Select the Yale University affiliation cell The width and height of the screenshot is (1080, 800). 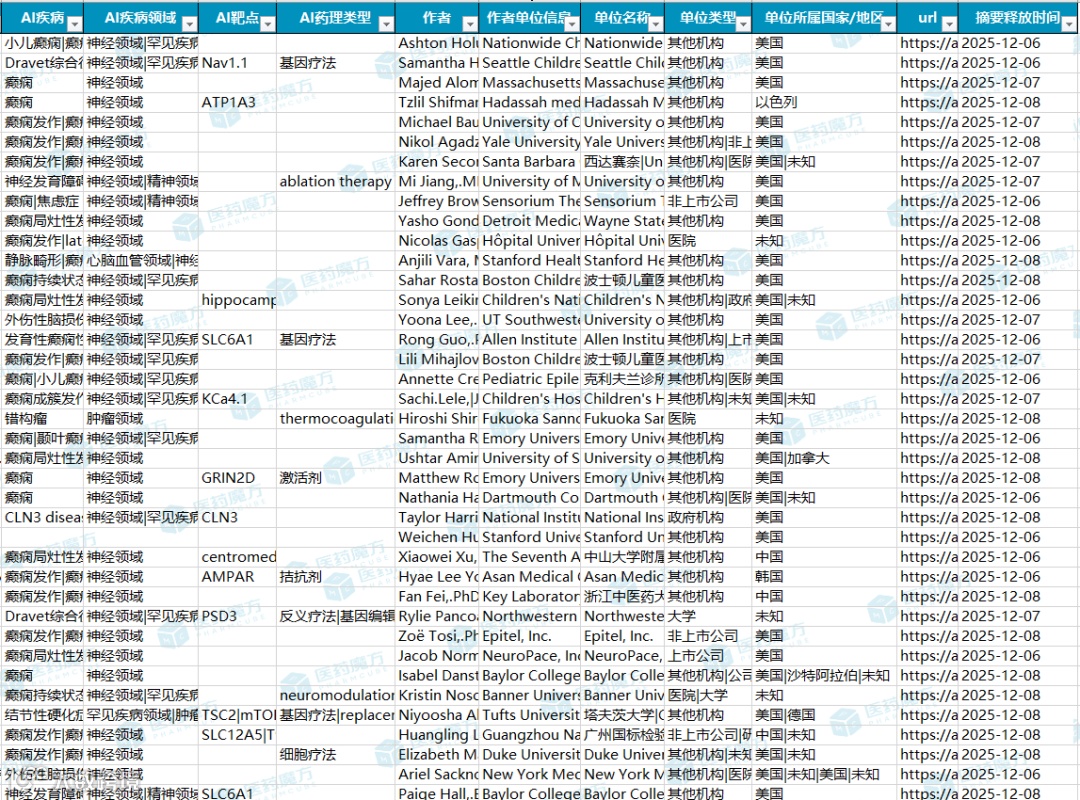pos(530,142)
